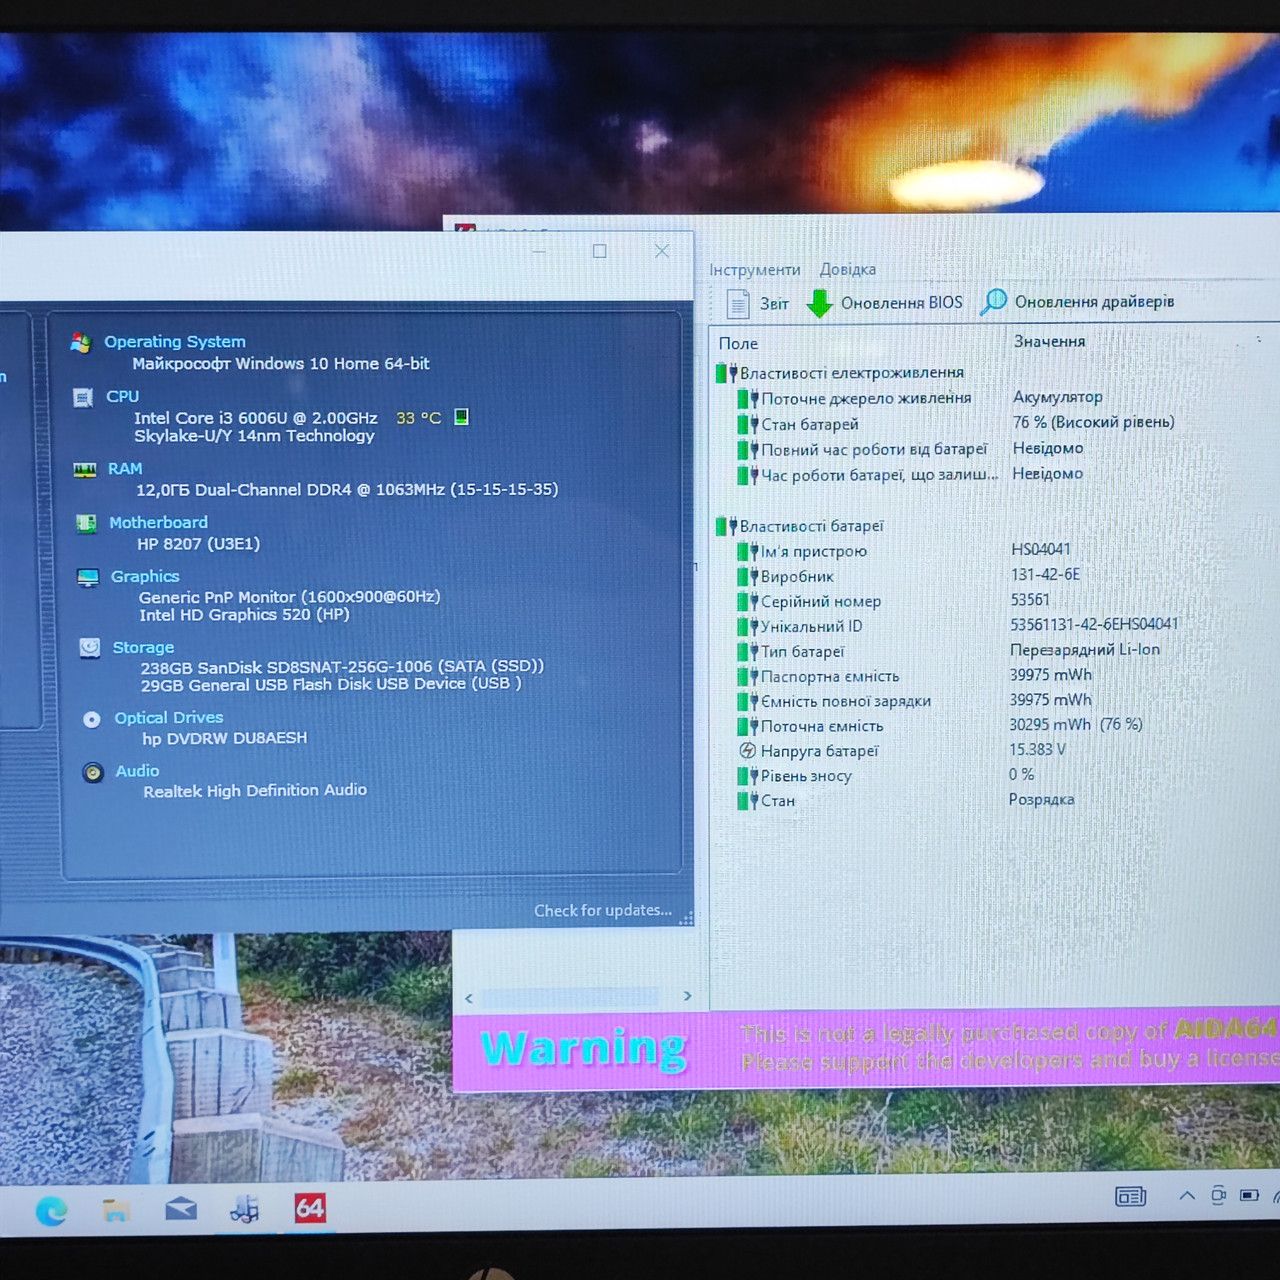Screen dimensions: 1280x1280
Task: Click the 15.383 V voltage value
Action: pyautogui.click(x=1037, y=749)
